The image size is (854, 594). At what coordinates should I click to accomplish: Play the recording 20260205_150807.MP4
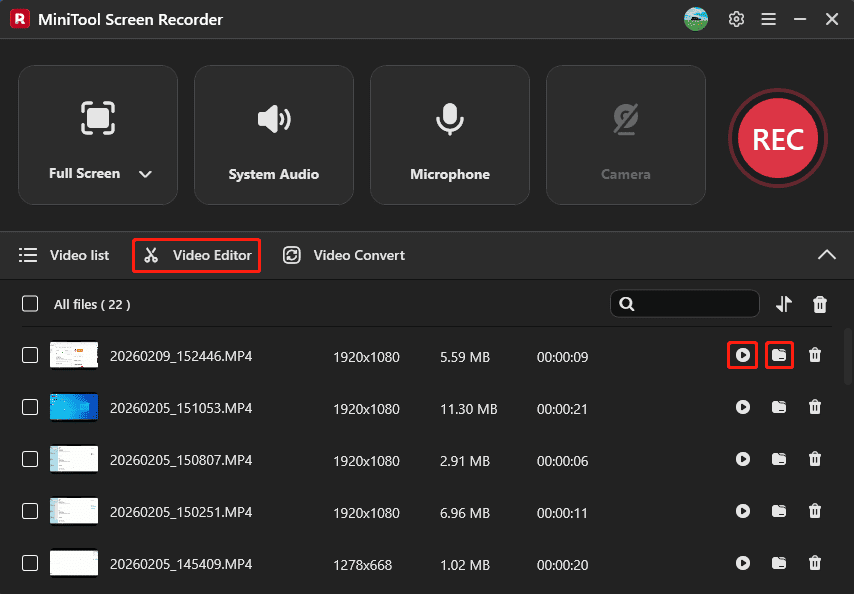click(x=743, y=459)
